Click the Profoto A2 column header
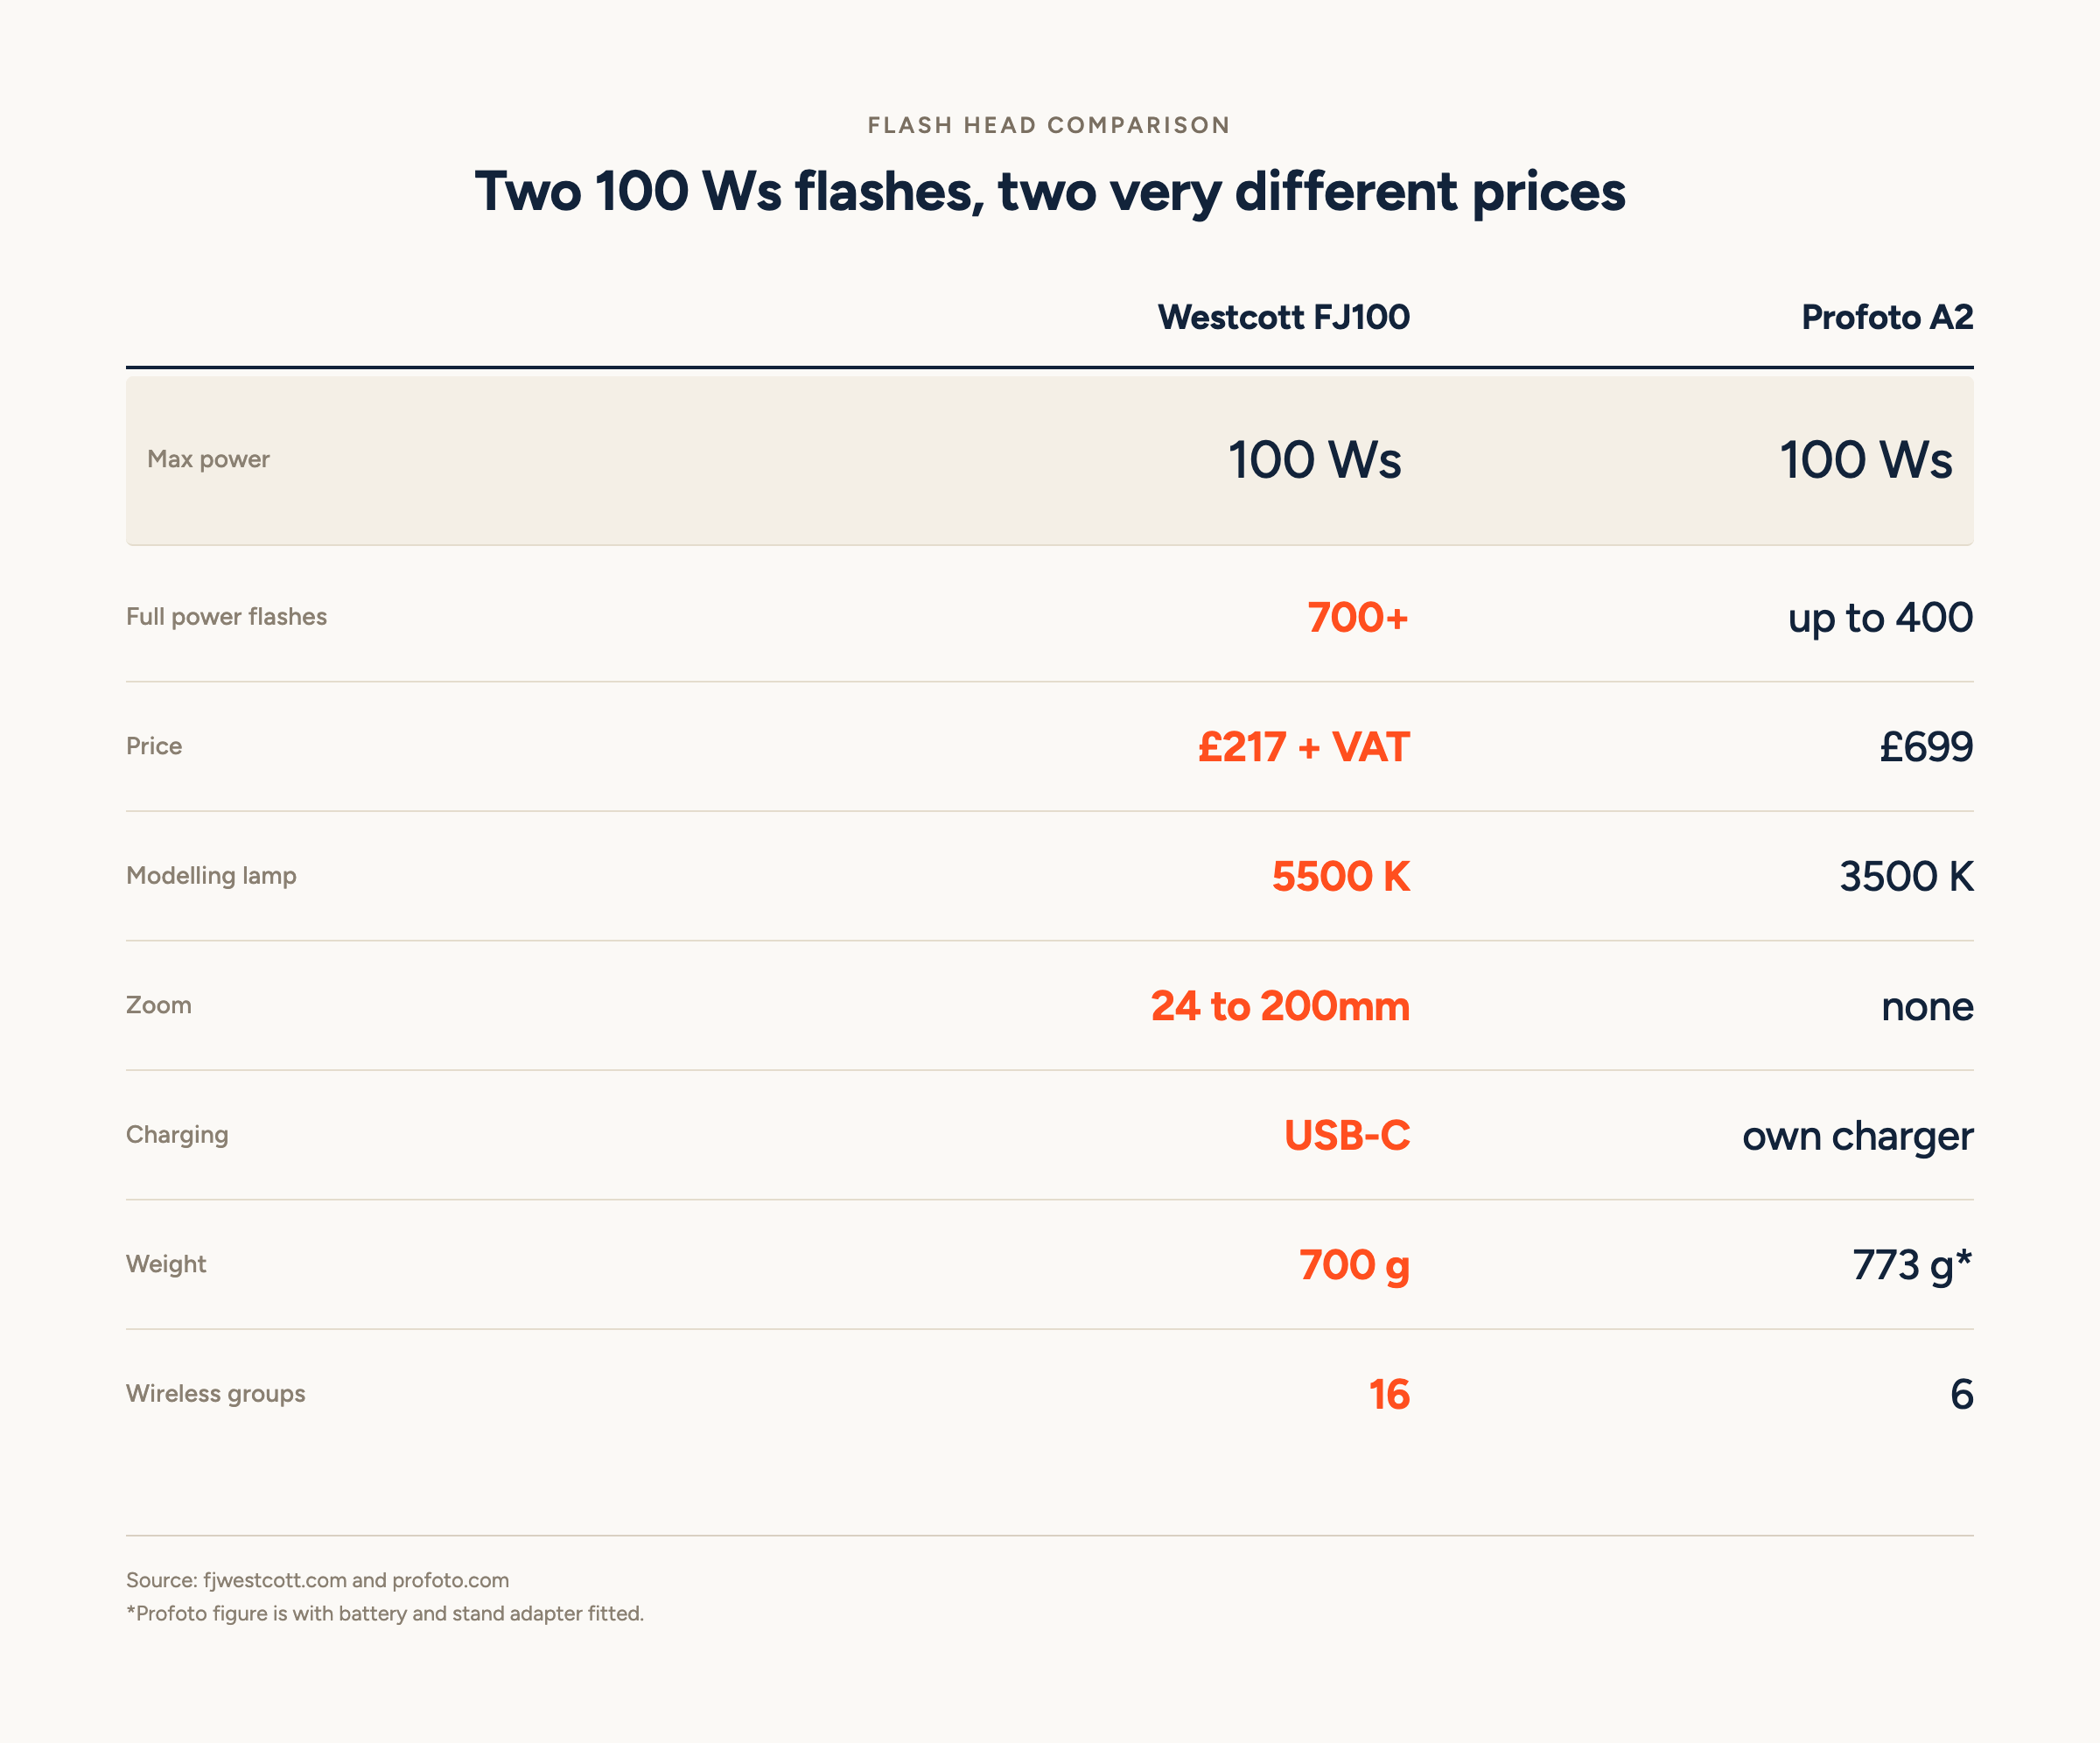 pos(1887,317)
